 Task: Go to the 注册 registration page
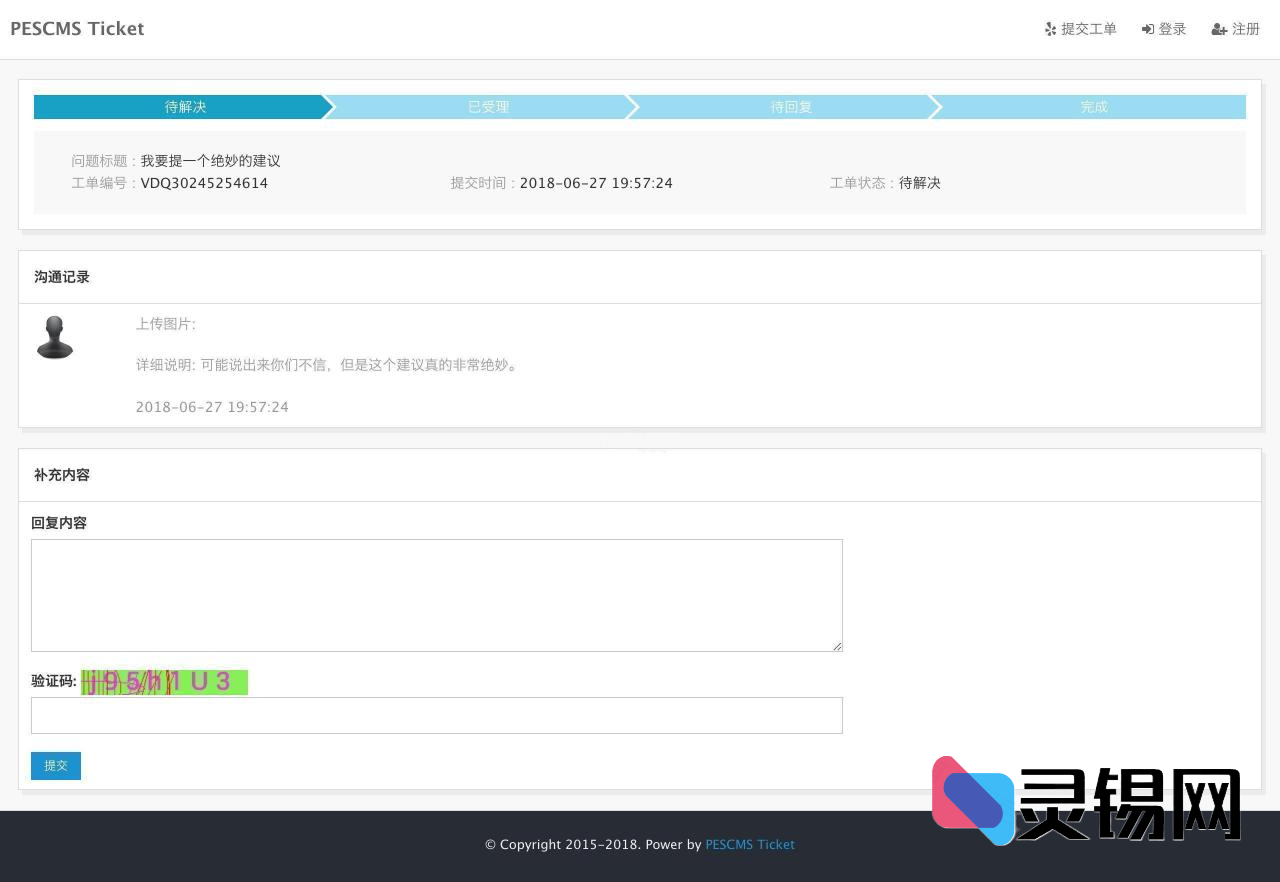coord(1246,30)
